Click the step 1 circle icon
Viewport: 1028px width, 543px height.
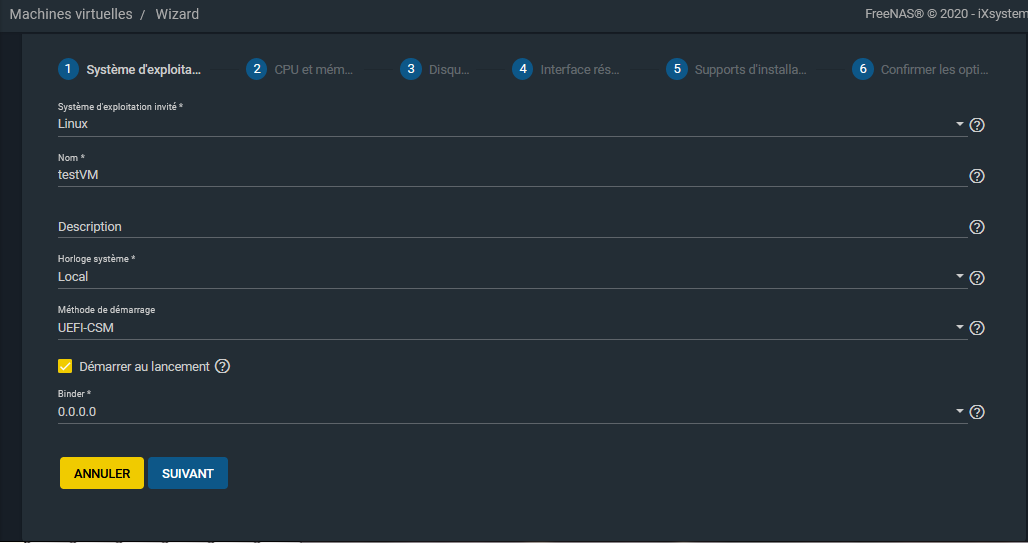click(68, 69)
